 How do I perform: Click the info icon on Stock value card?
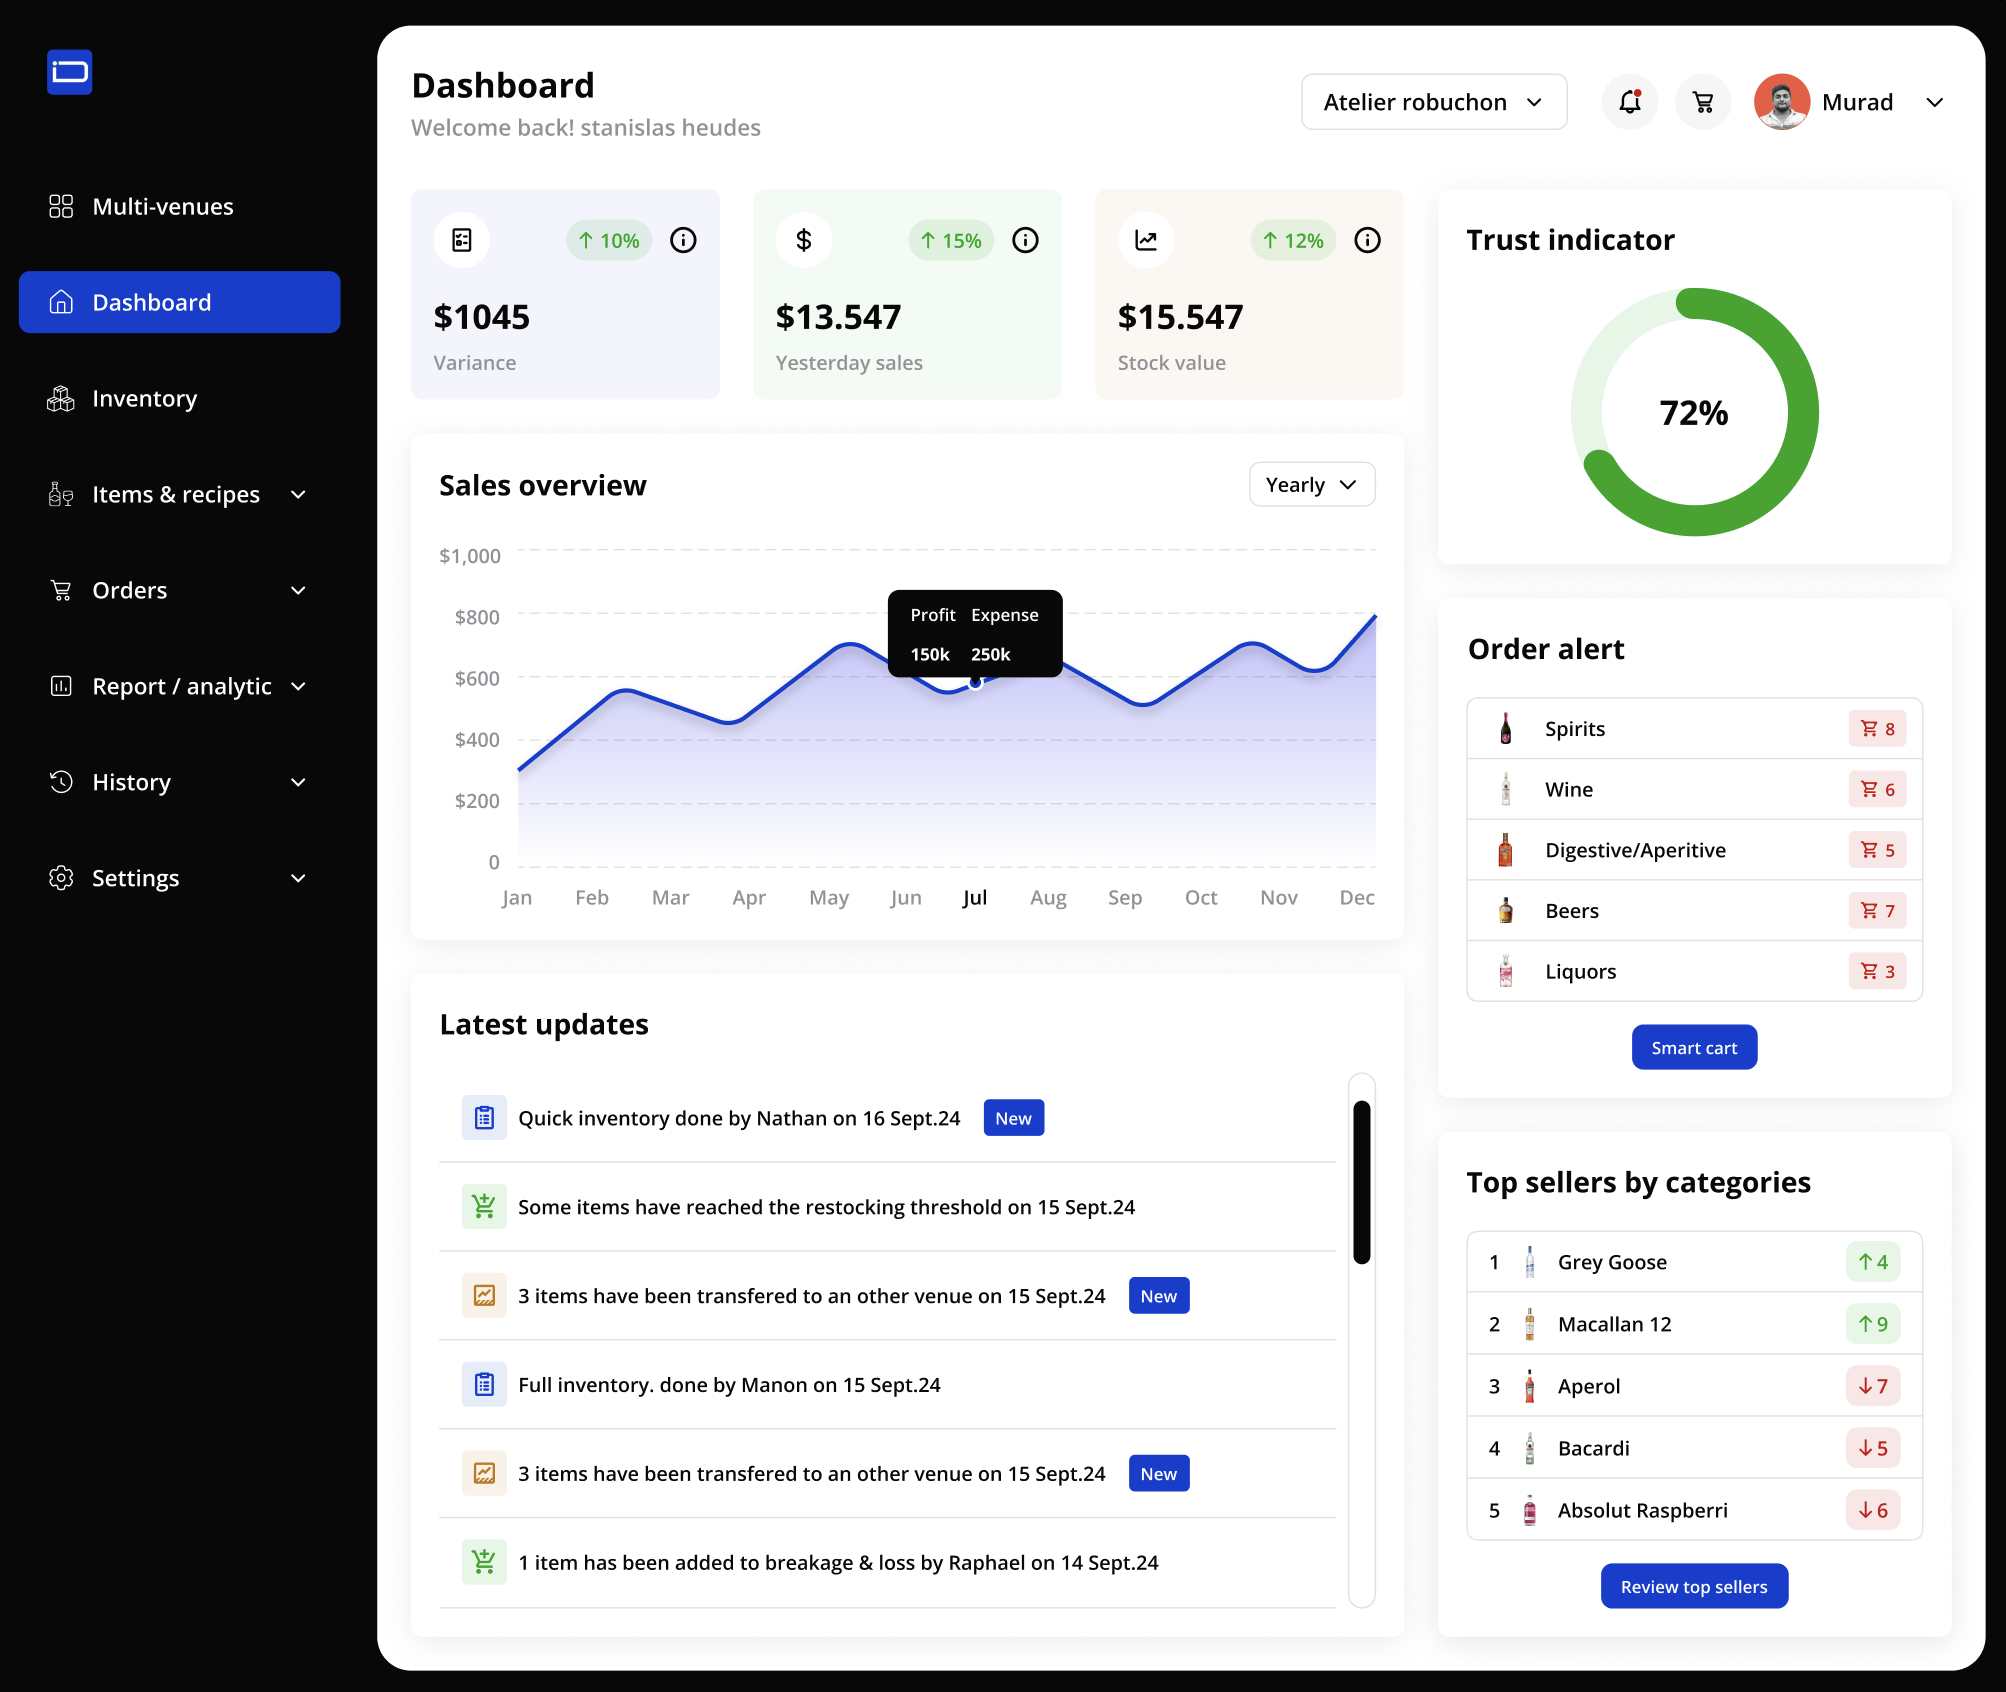tap(1367, 240)
